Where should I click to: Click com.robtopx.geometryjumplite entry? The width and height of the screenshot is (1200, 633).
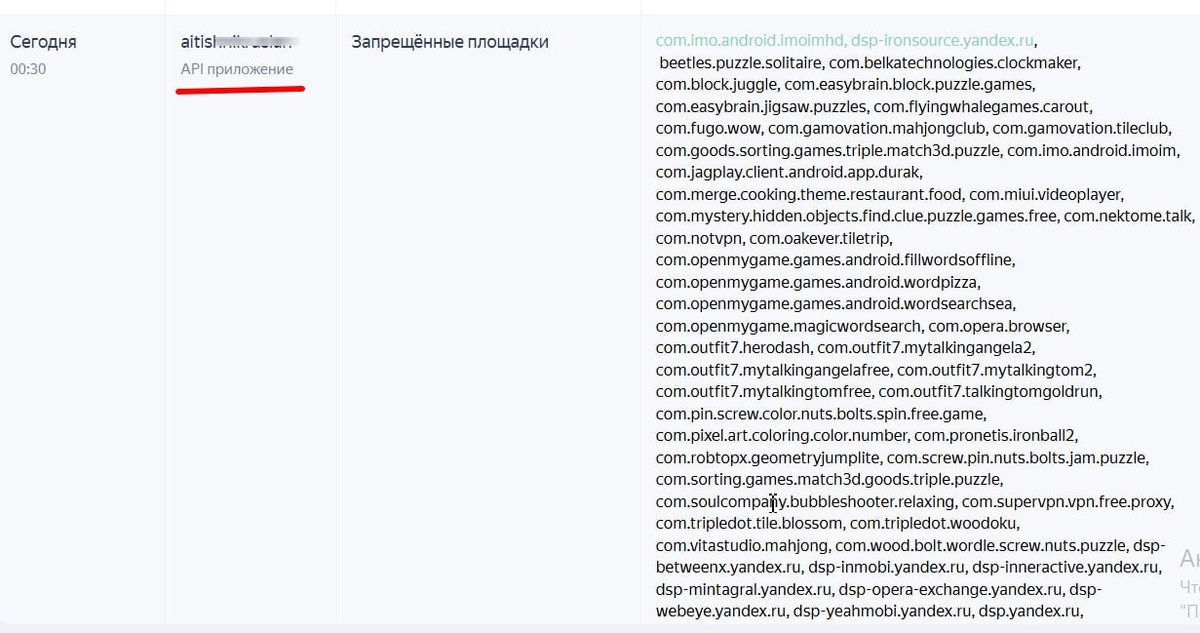point(767,458)
